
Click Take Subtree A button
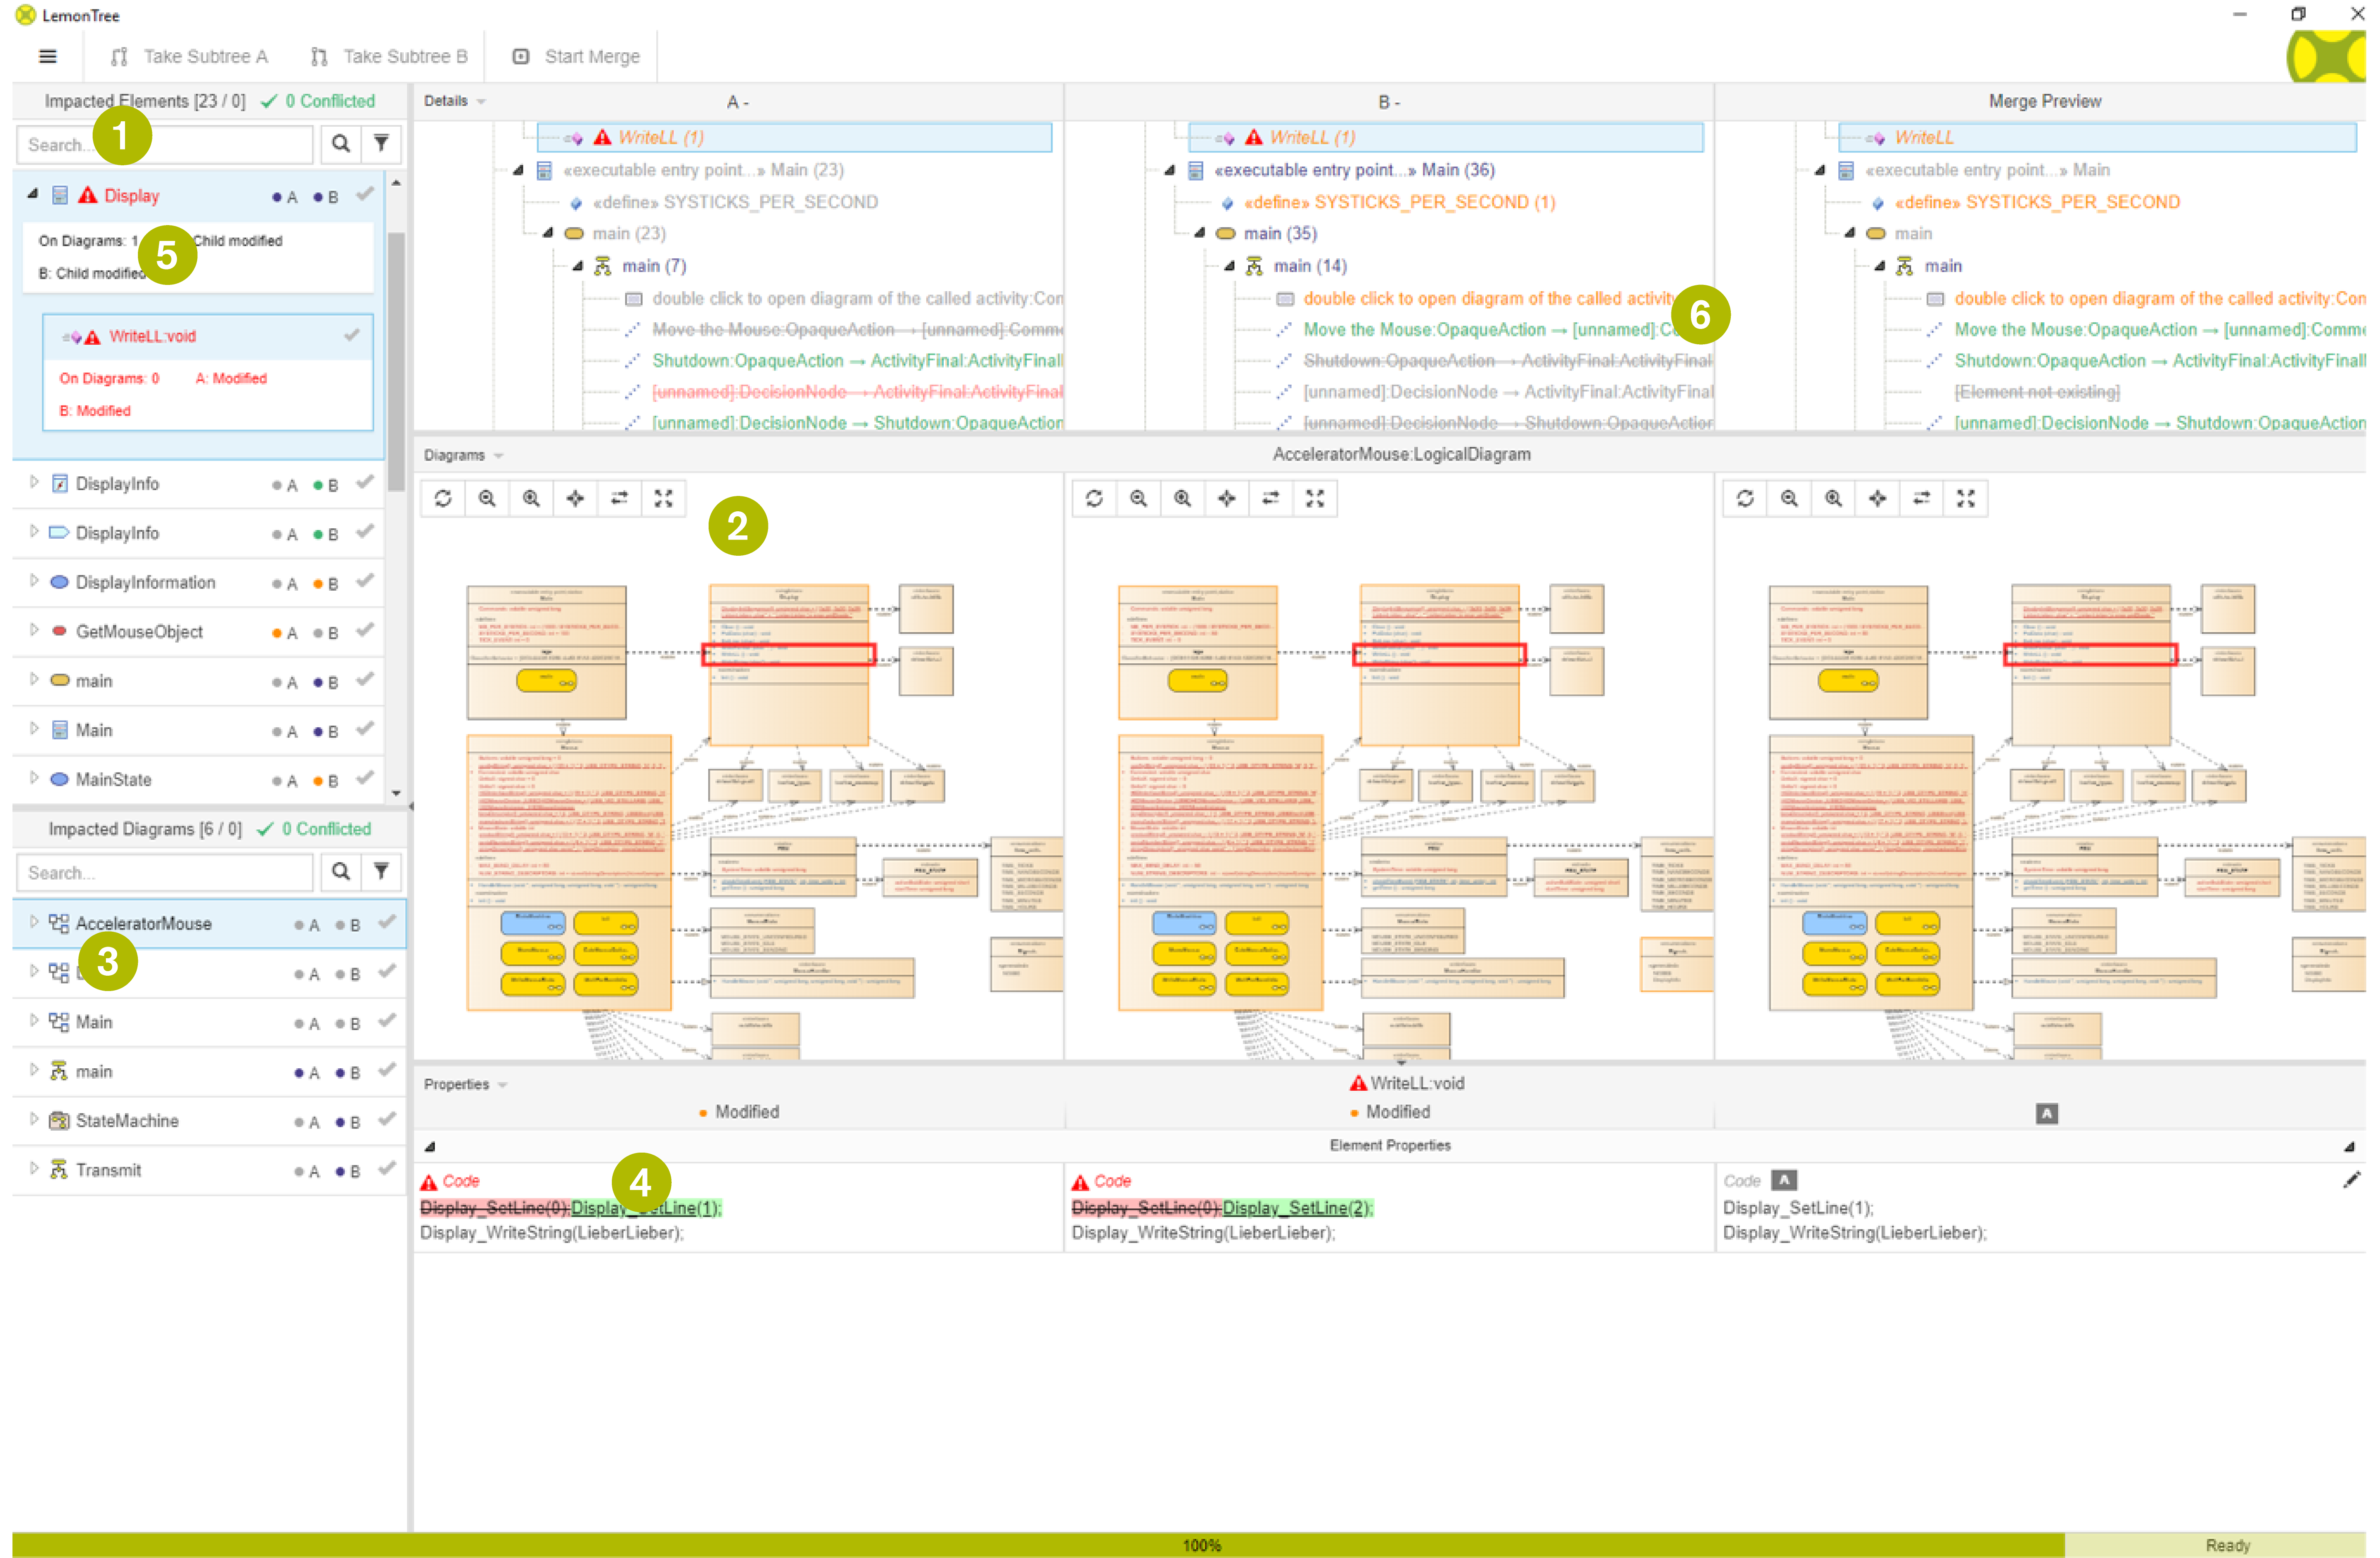(189, 56)
